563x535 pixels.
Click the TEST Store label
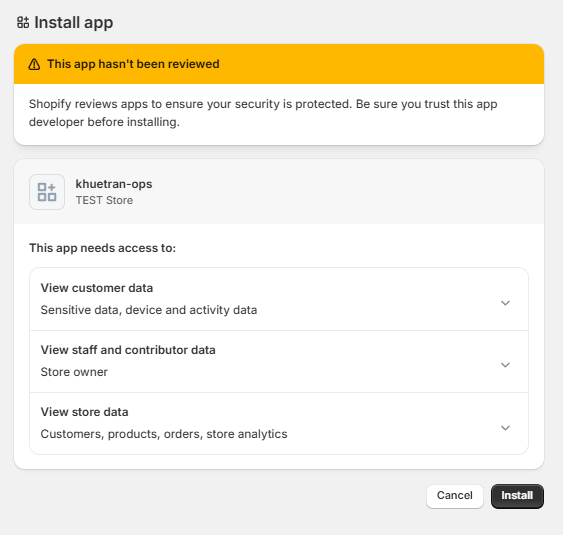(104, 200)
